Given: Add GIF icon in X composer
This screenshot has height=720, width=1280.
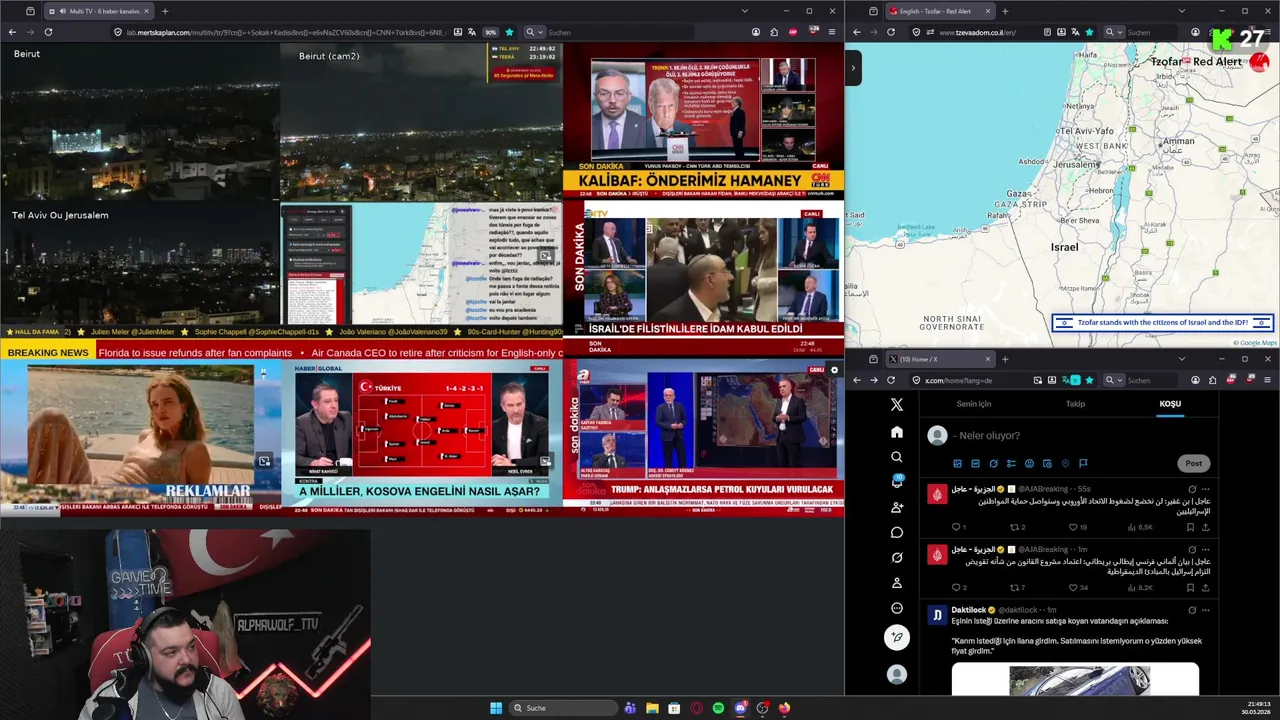Looking at the screenshot, I should 975,463.
